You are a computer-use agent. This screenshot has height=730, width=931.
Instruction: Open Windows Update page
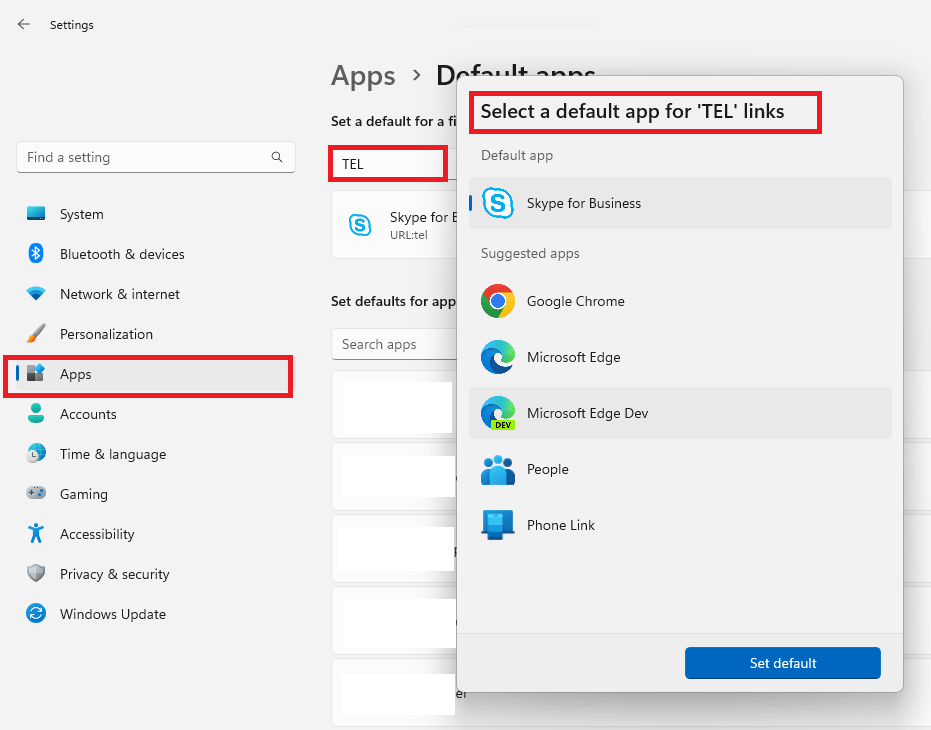point(156,614)
